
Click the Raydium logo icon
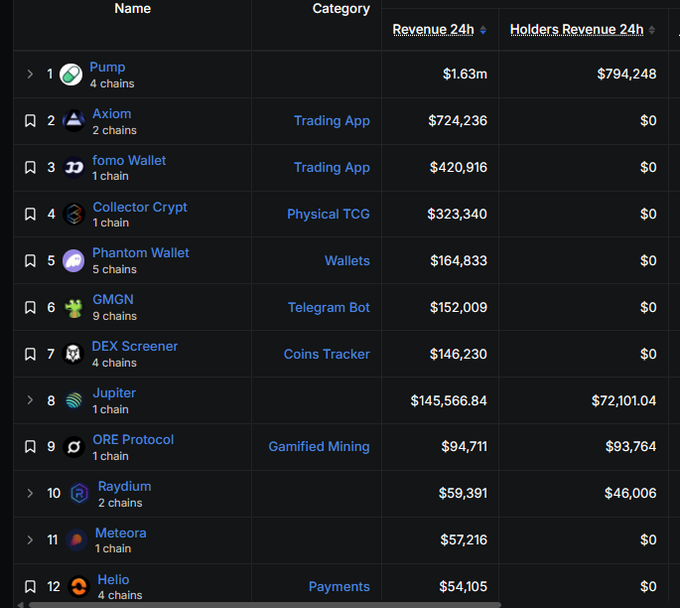point(79,494)
